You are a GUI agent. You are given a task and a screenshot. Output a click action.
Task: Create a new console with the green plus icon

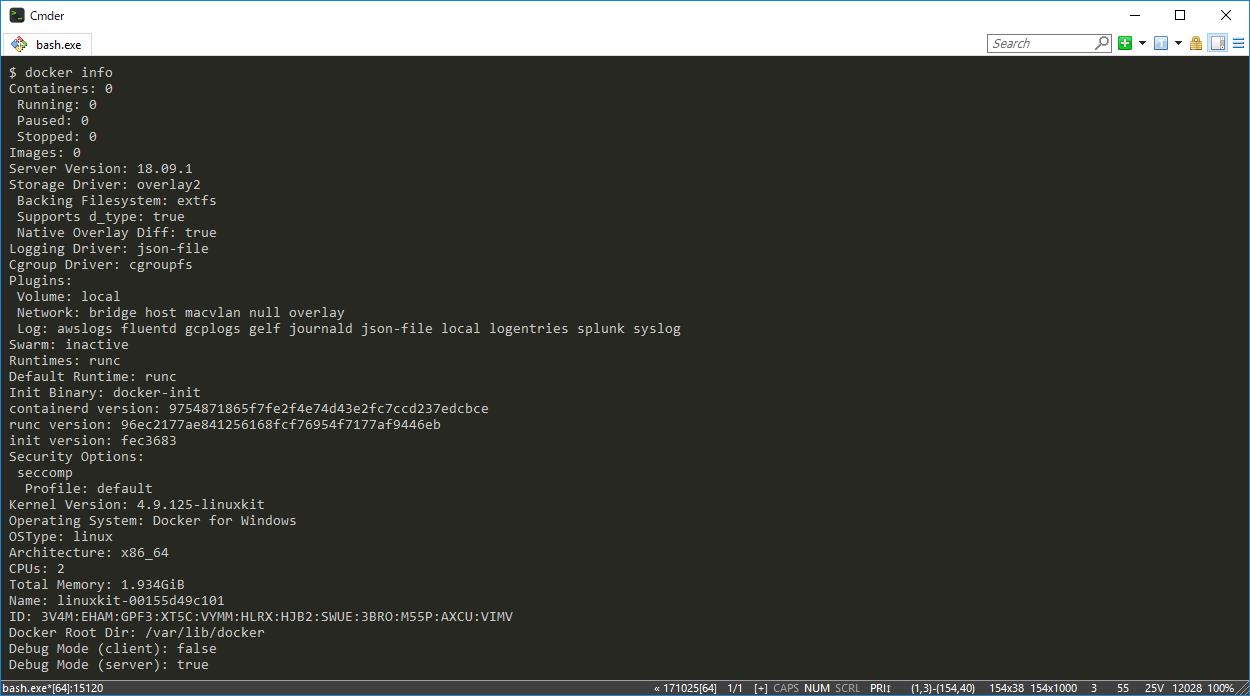[1125, 43]
